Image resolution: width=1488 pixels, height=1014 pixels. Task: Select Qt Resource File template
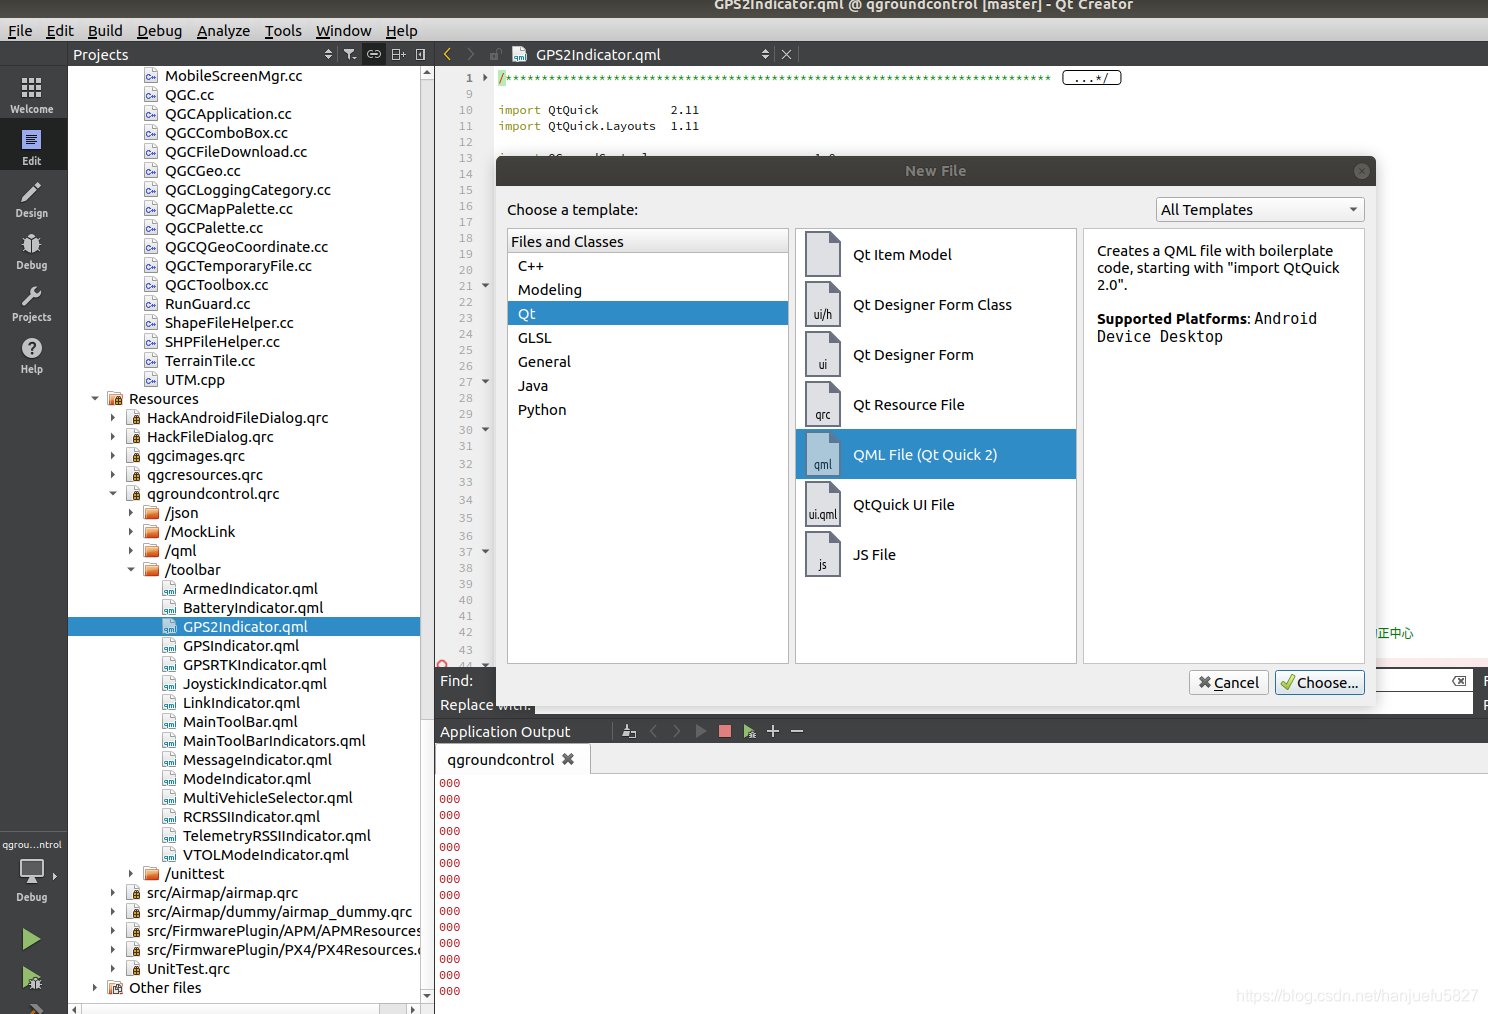(936, 404)
